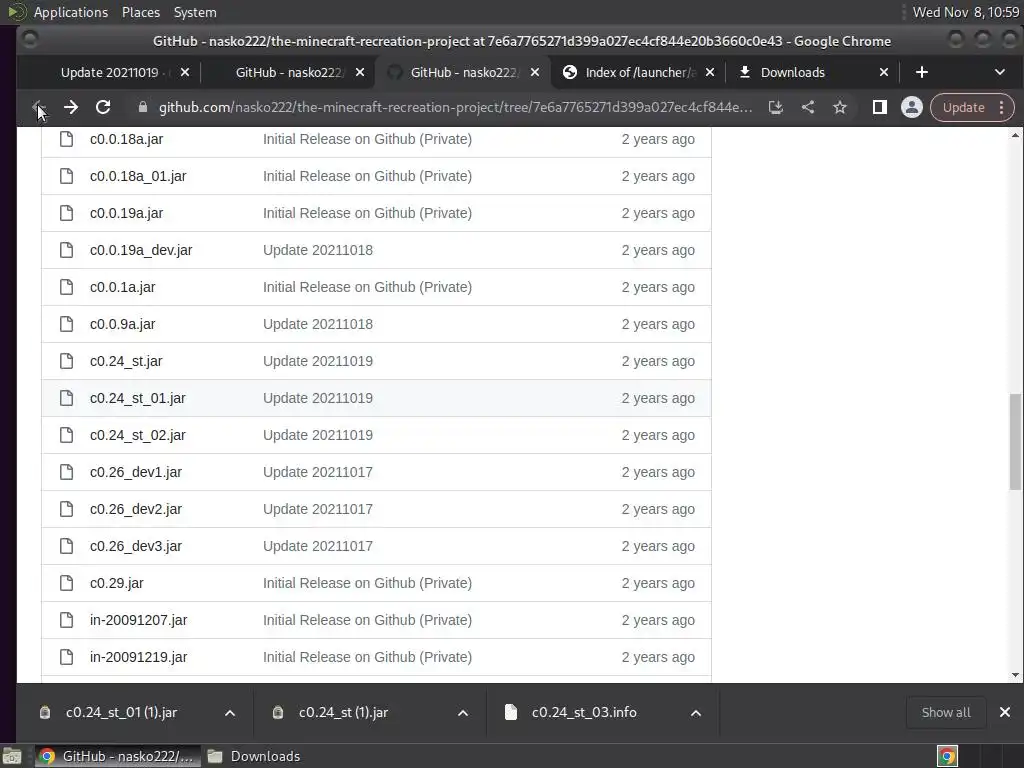Image resolution: width=1024 pixels, height=768 pixels.
Task: Click the file icon for c0.26_dev2.jar
Action: coord(67,509)
